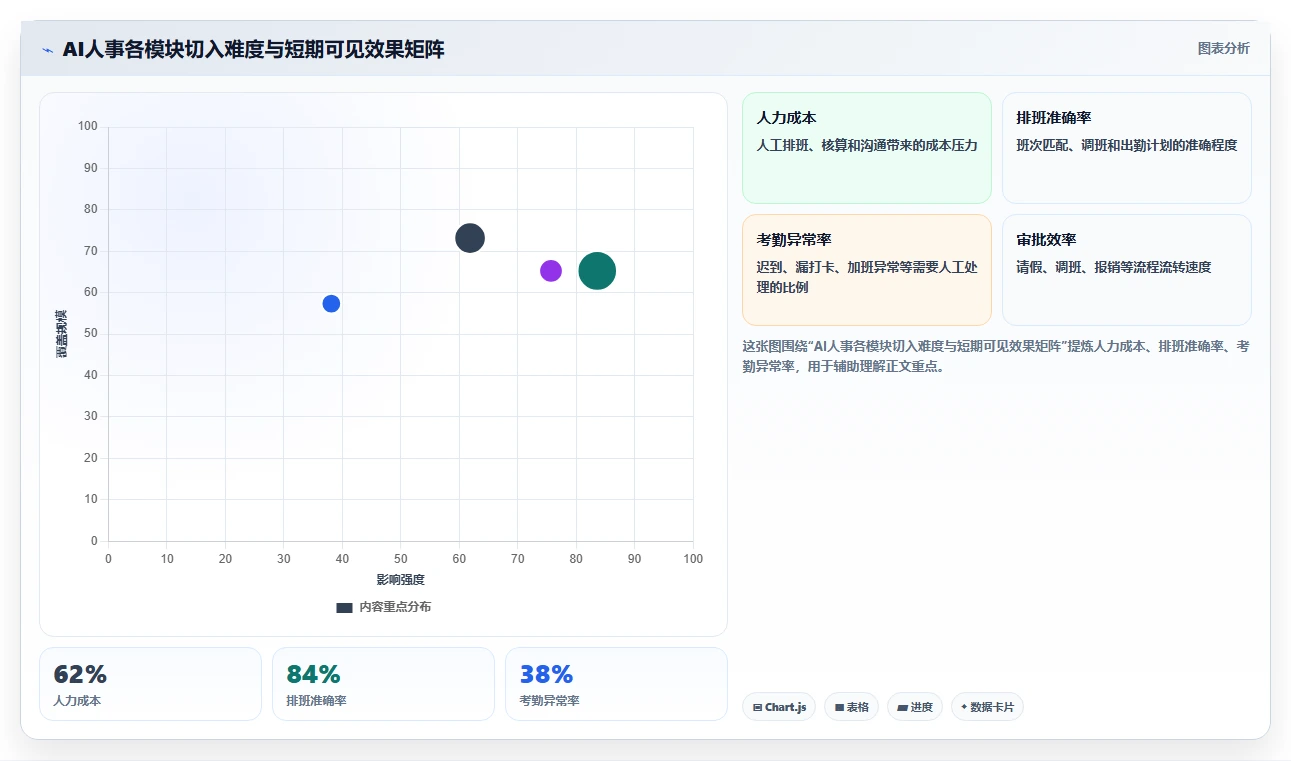1291x761 pixels.
Task: Open the 排班准确率 description card
Action: coord(1126,148)
